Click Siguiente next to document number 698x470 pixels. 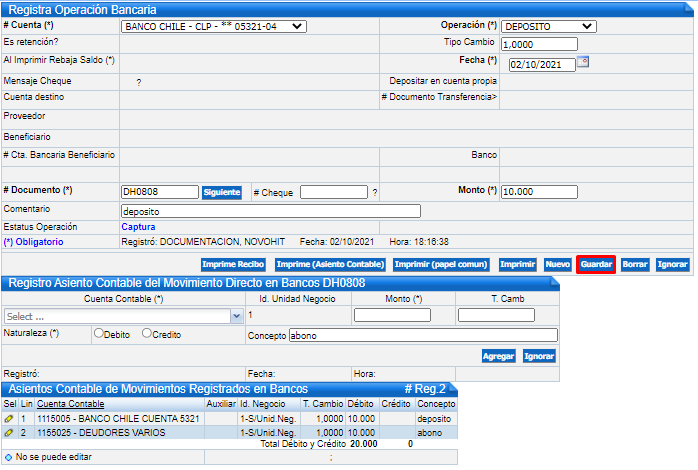pos(222,192)
